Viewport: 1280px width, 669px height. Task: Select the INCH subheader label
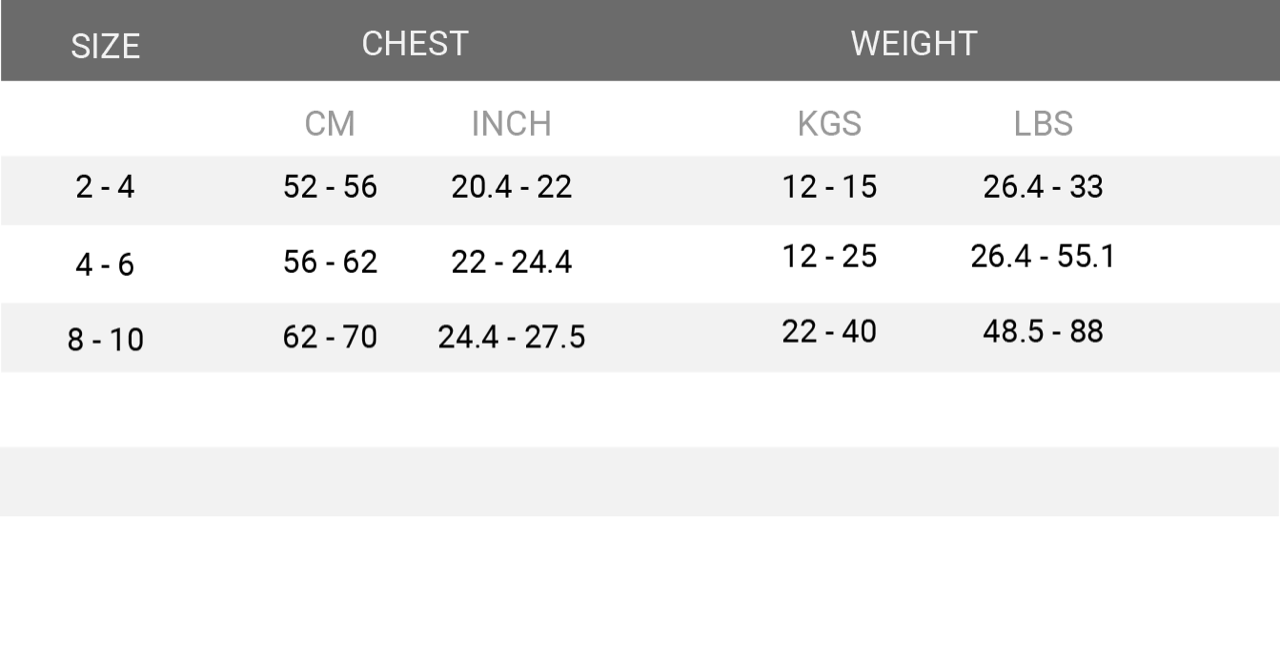pos(511,124)
